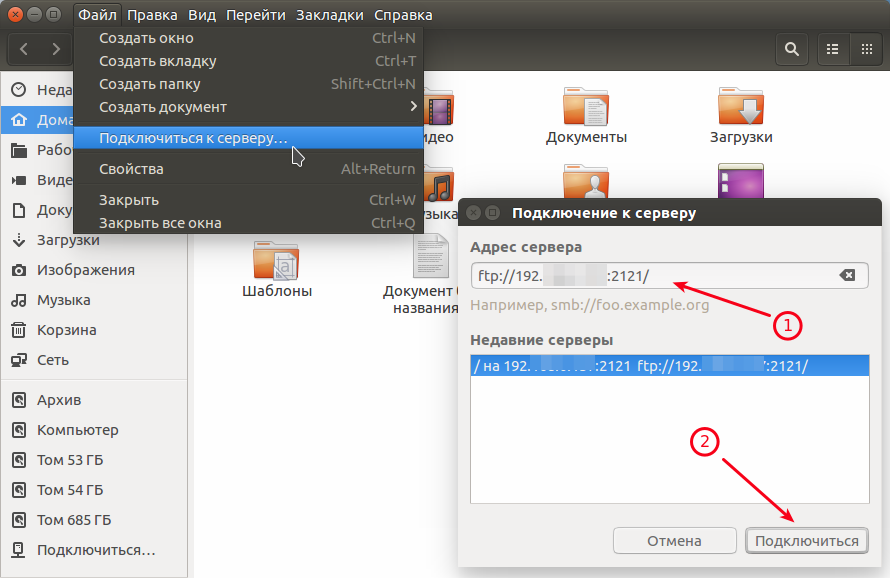Go back with the left arrow button
This screenshot has height=578, width=890.
click(x=24, y=49)
